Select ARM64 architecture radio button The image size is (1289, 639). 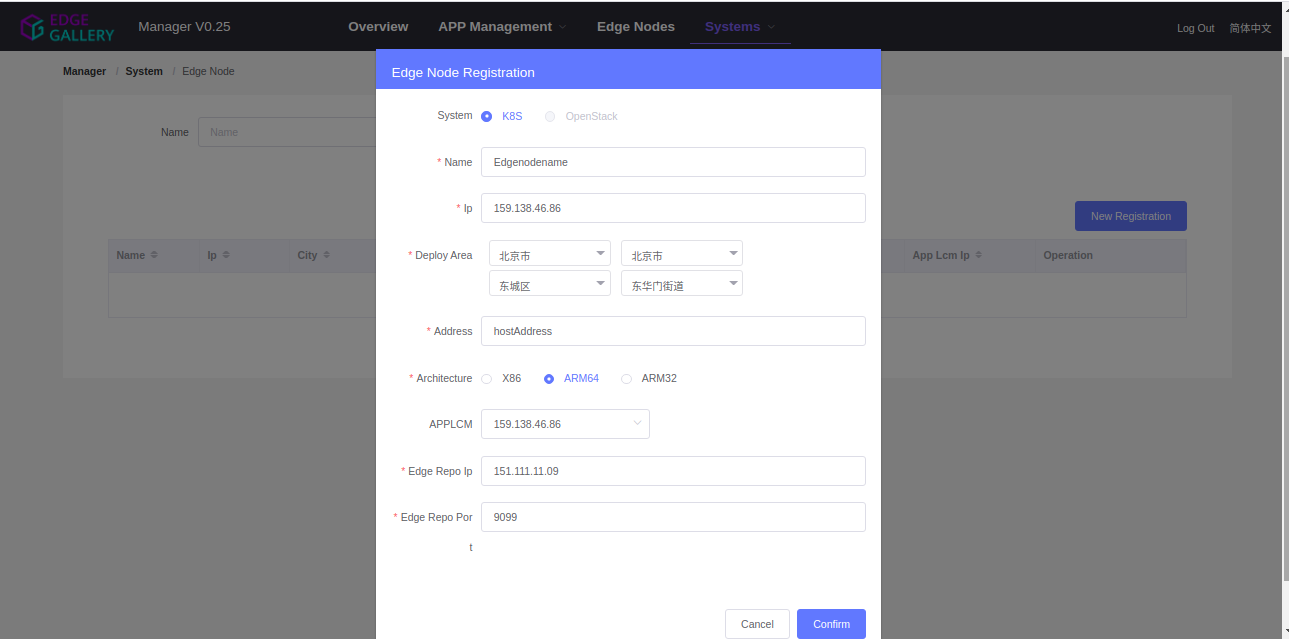(549, 379)
